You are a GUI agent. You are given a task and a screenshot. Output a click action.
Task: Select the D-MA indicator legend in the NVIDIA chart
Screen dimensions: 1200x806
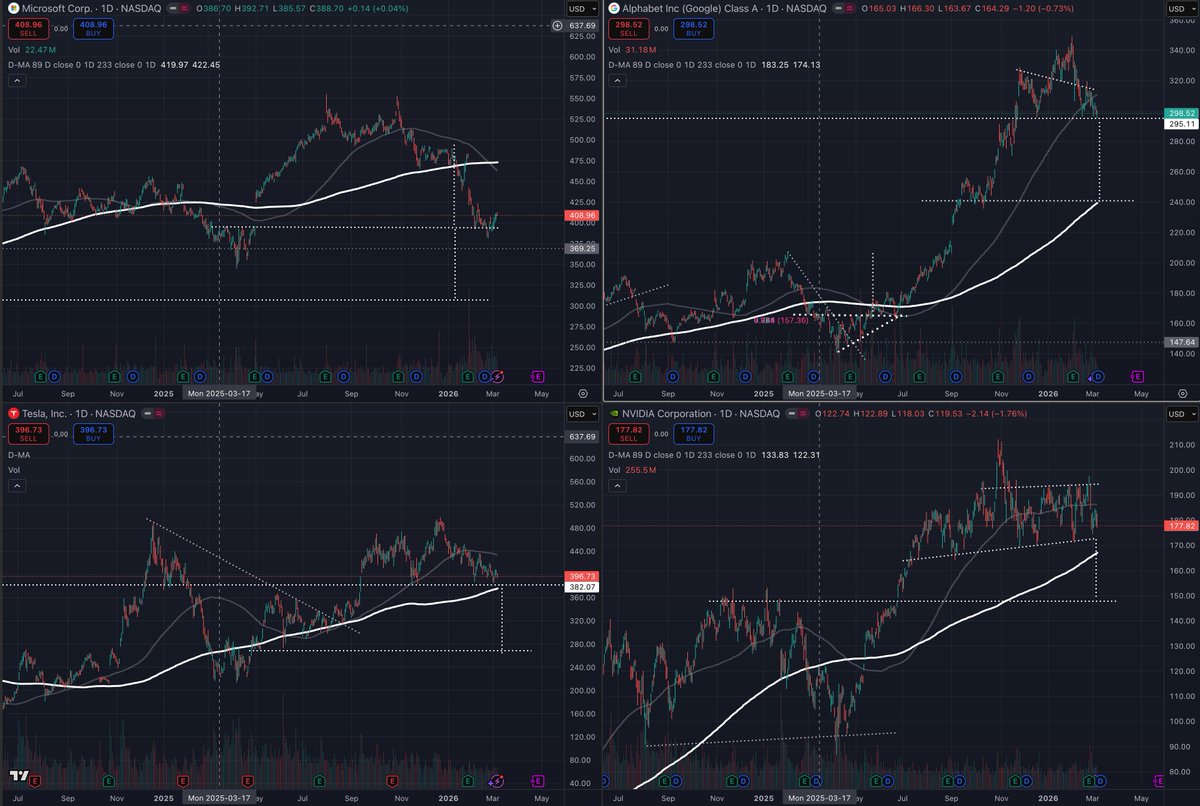click(x=715, y=455)
